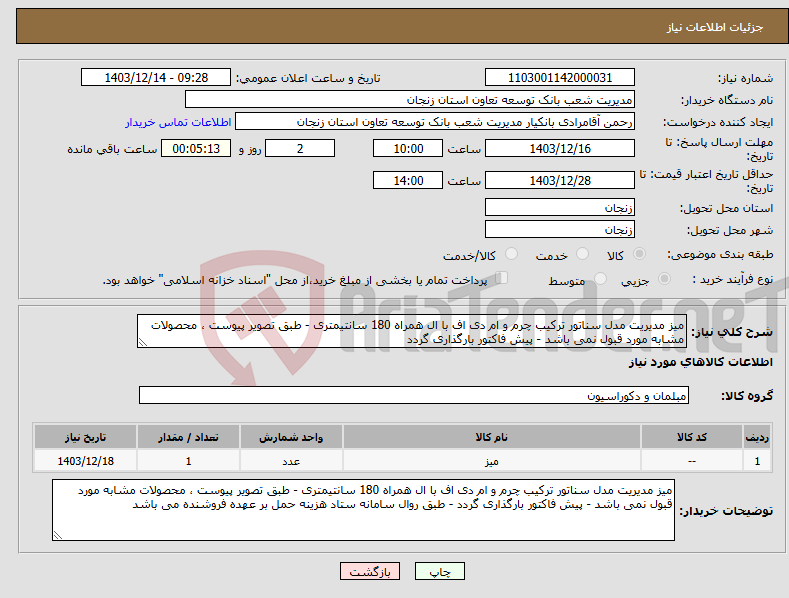Viewport: 789px width, 598px height.
Task: Click the remaining days field showing 2
Action: [x=300, y=148]
